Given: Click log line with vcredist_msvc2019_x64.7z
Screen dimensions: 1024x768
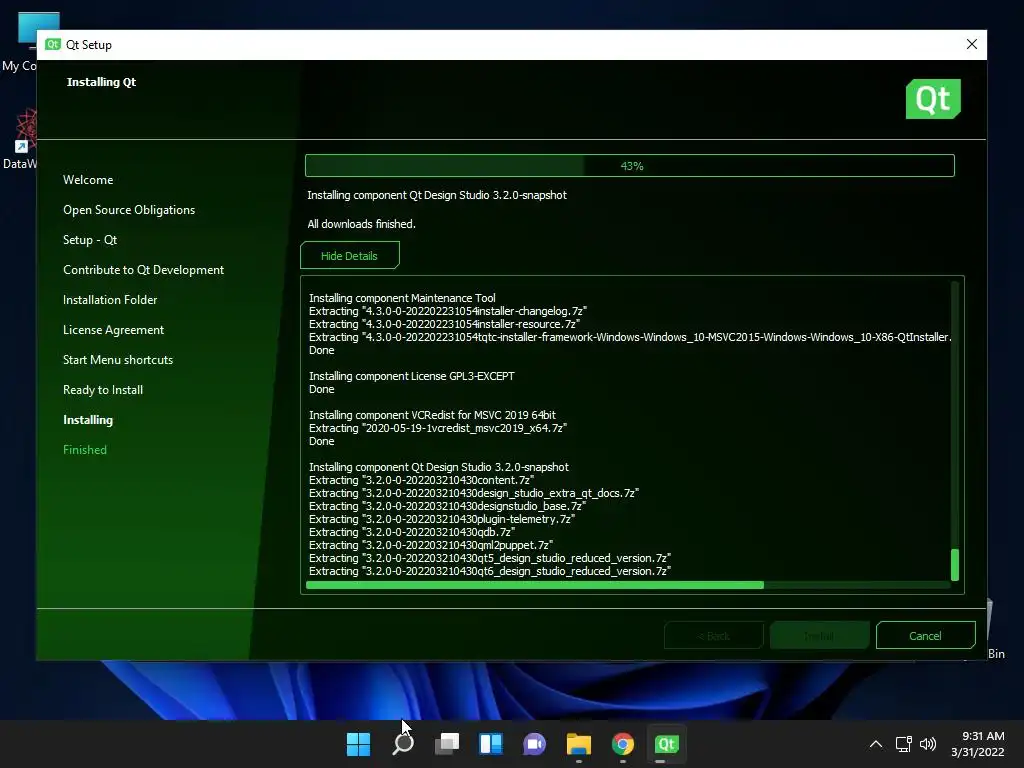Looking at the screenshot, I should (x=438, y=428).
